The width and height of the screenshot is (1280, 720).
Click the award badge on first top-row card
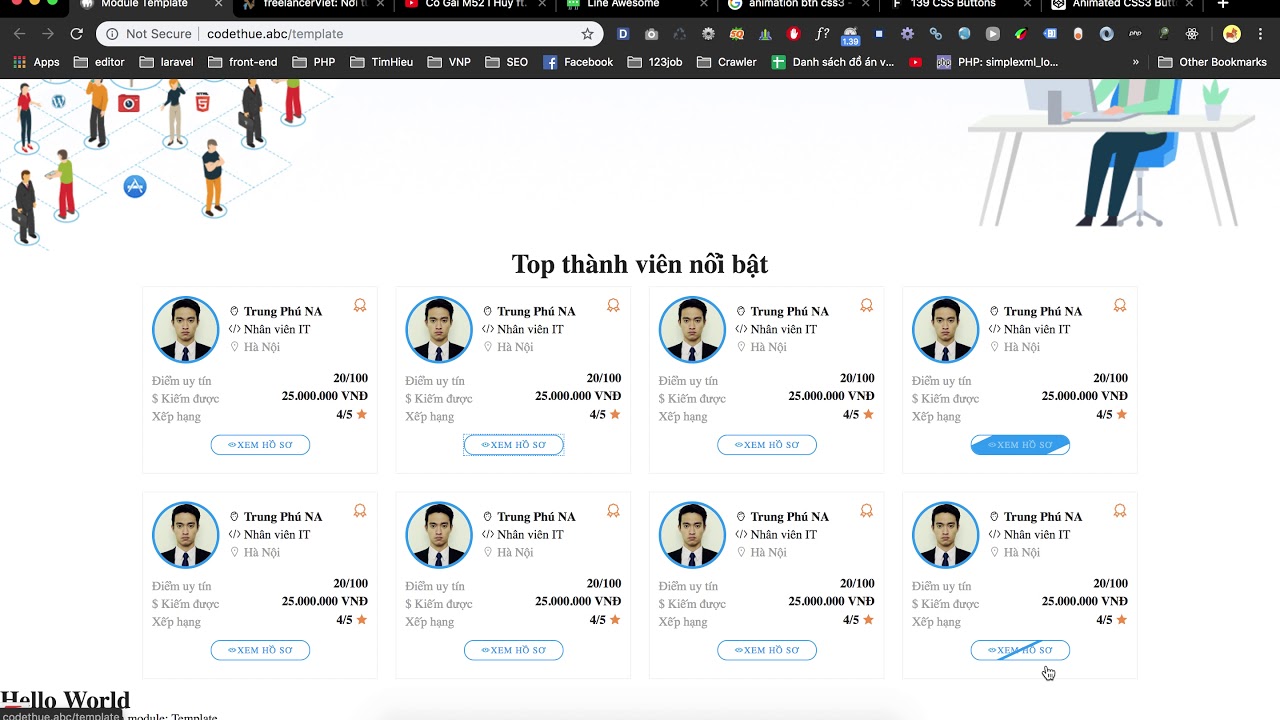[x=360, y=305]
